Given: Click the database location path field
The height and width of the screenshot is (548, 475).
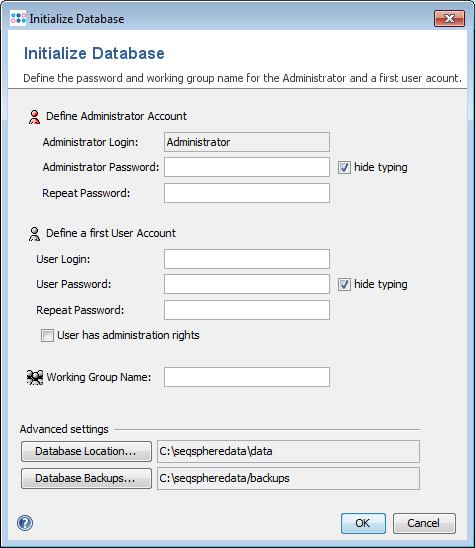Looking at the screenshot, I should [x=288, y=451].
